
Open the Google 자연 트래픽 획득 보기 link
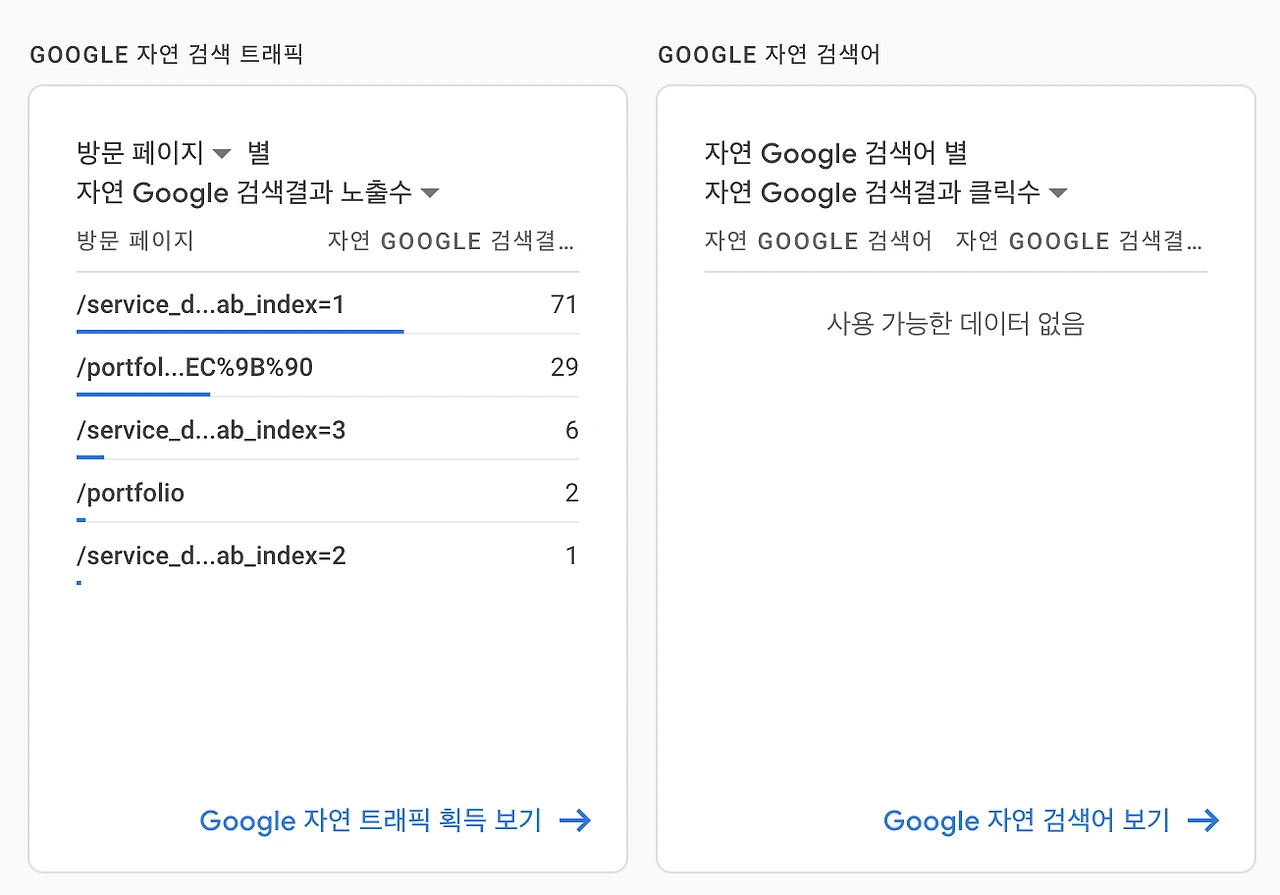pos(371,821)
